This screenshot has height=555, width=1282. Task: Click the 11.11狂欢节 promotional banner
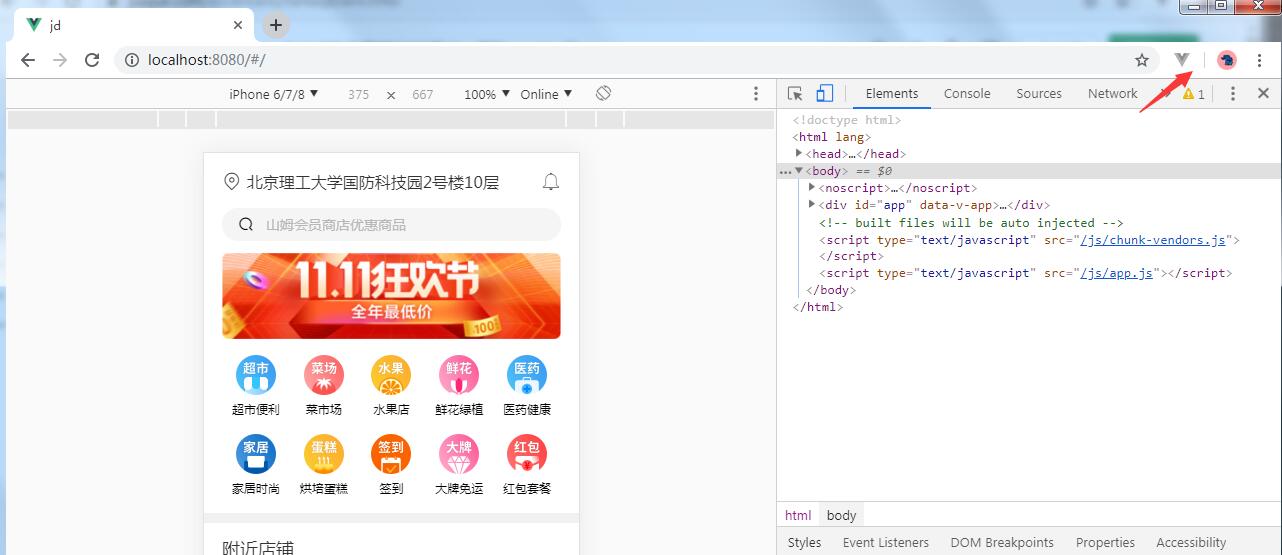coord(391,296)
